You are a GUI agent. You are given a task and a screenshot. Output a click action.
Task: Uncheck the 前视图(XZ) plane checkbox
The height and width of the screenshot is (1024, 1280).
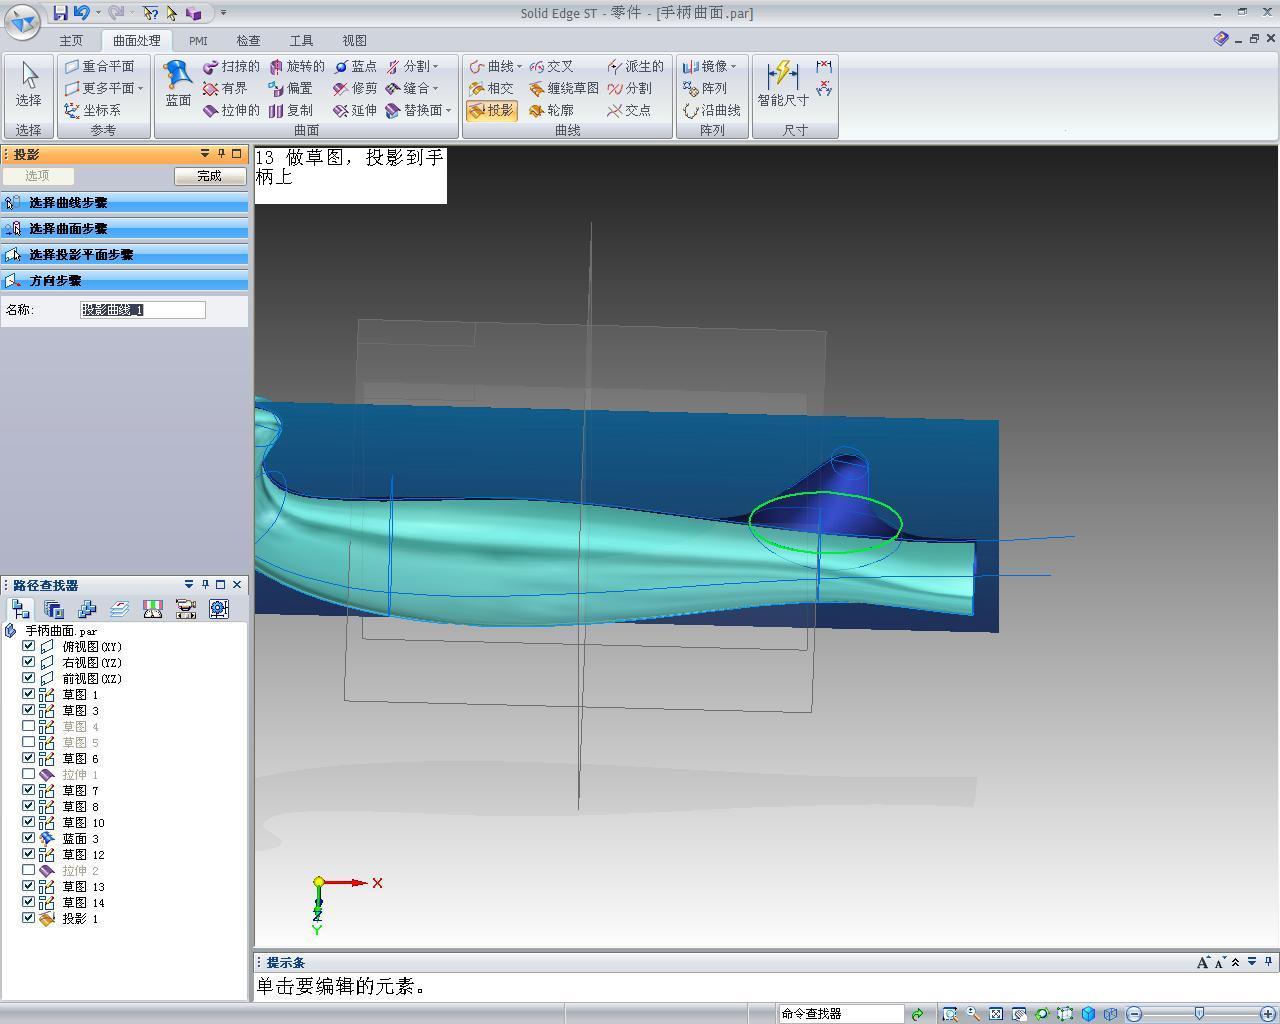click(28, 678)
